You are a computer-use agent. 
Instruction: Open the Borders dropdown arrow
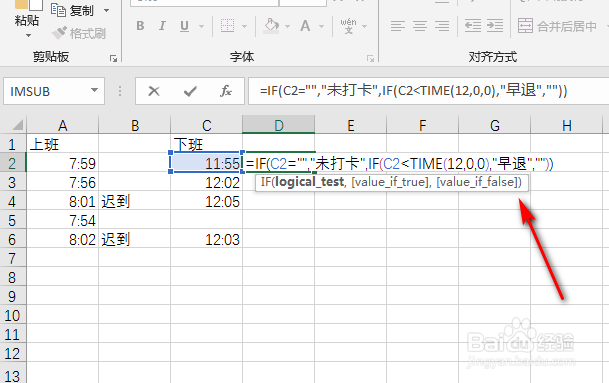point(245,26)
